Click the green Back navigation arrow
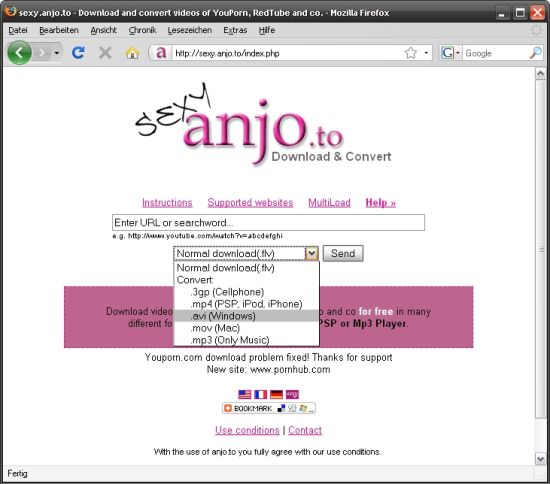Image resolution: width=550 pixels, height=484 pixels. click(x=19, y=53)
